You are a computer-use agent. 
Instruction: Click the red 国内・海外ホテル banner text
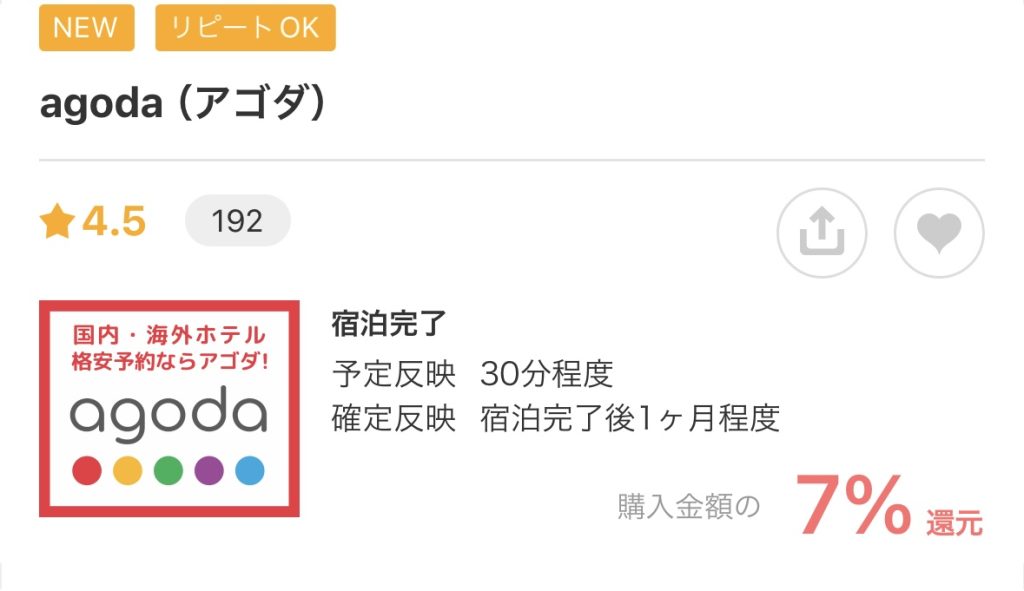(x=169, y=334)
